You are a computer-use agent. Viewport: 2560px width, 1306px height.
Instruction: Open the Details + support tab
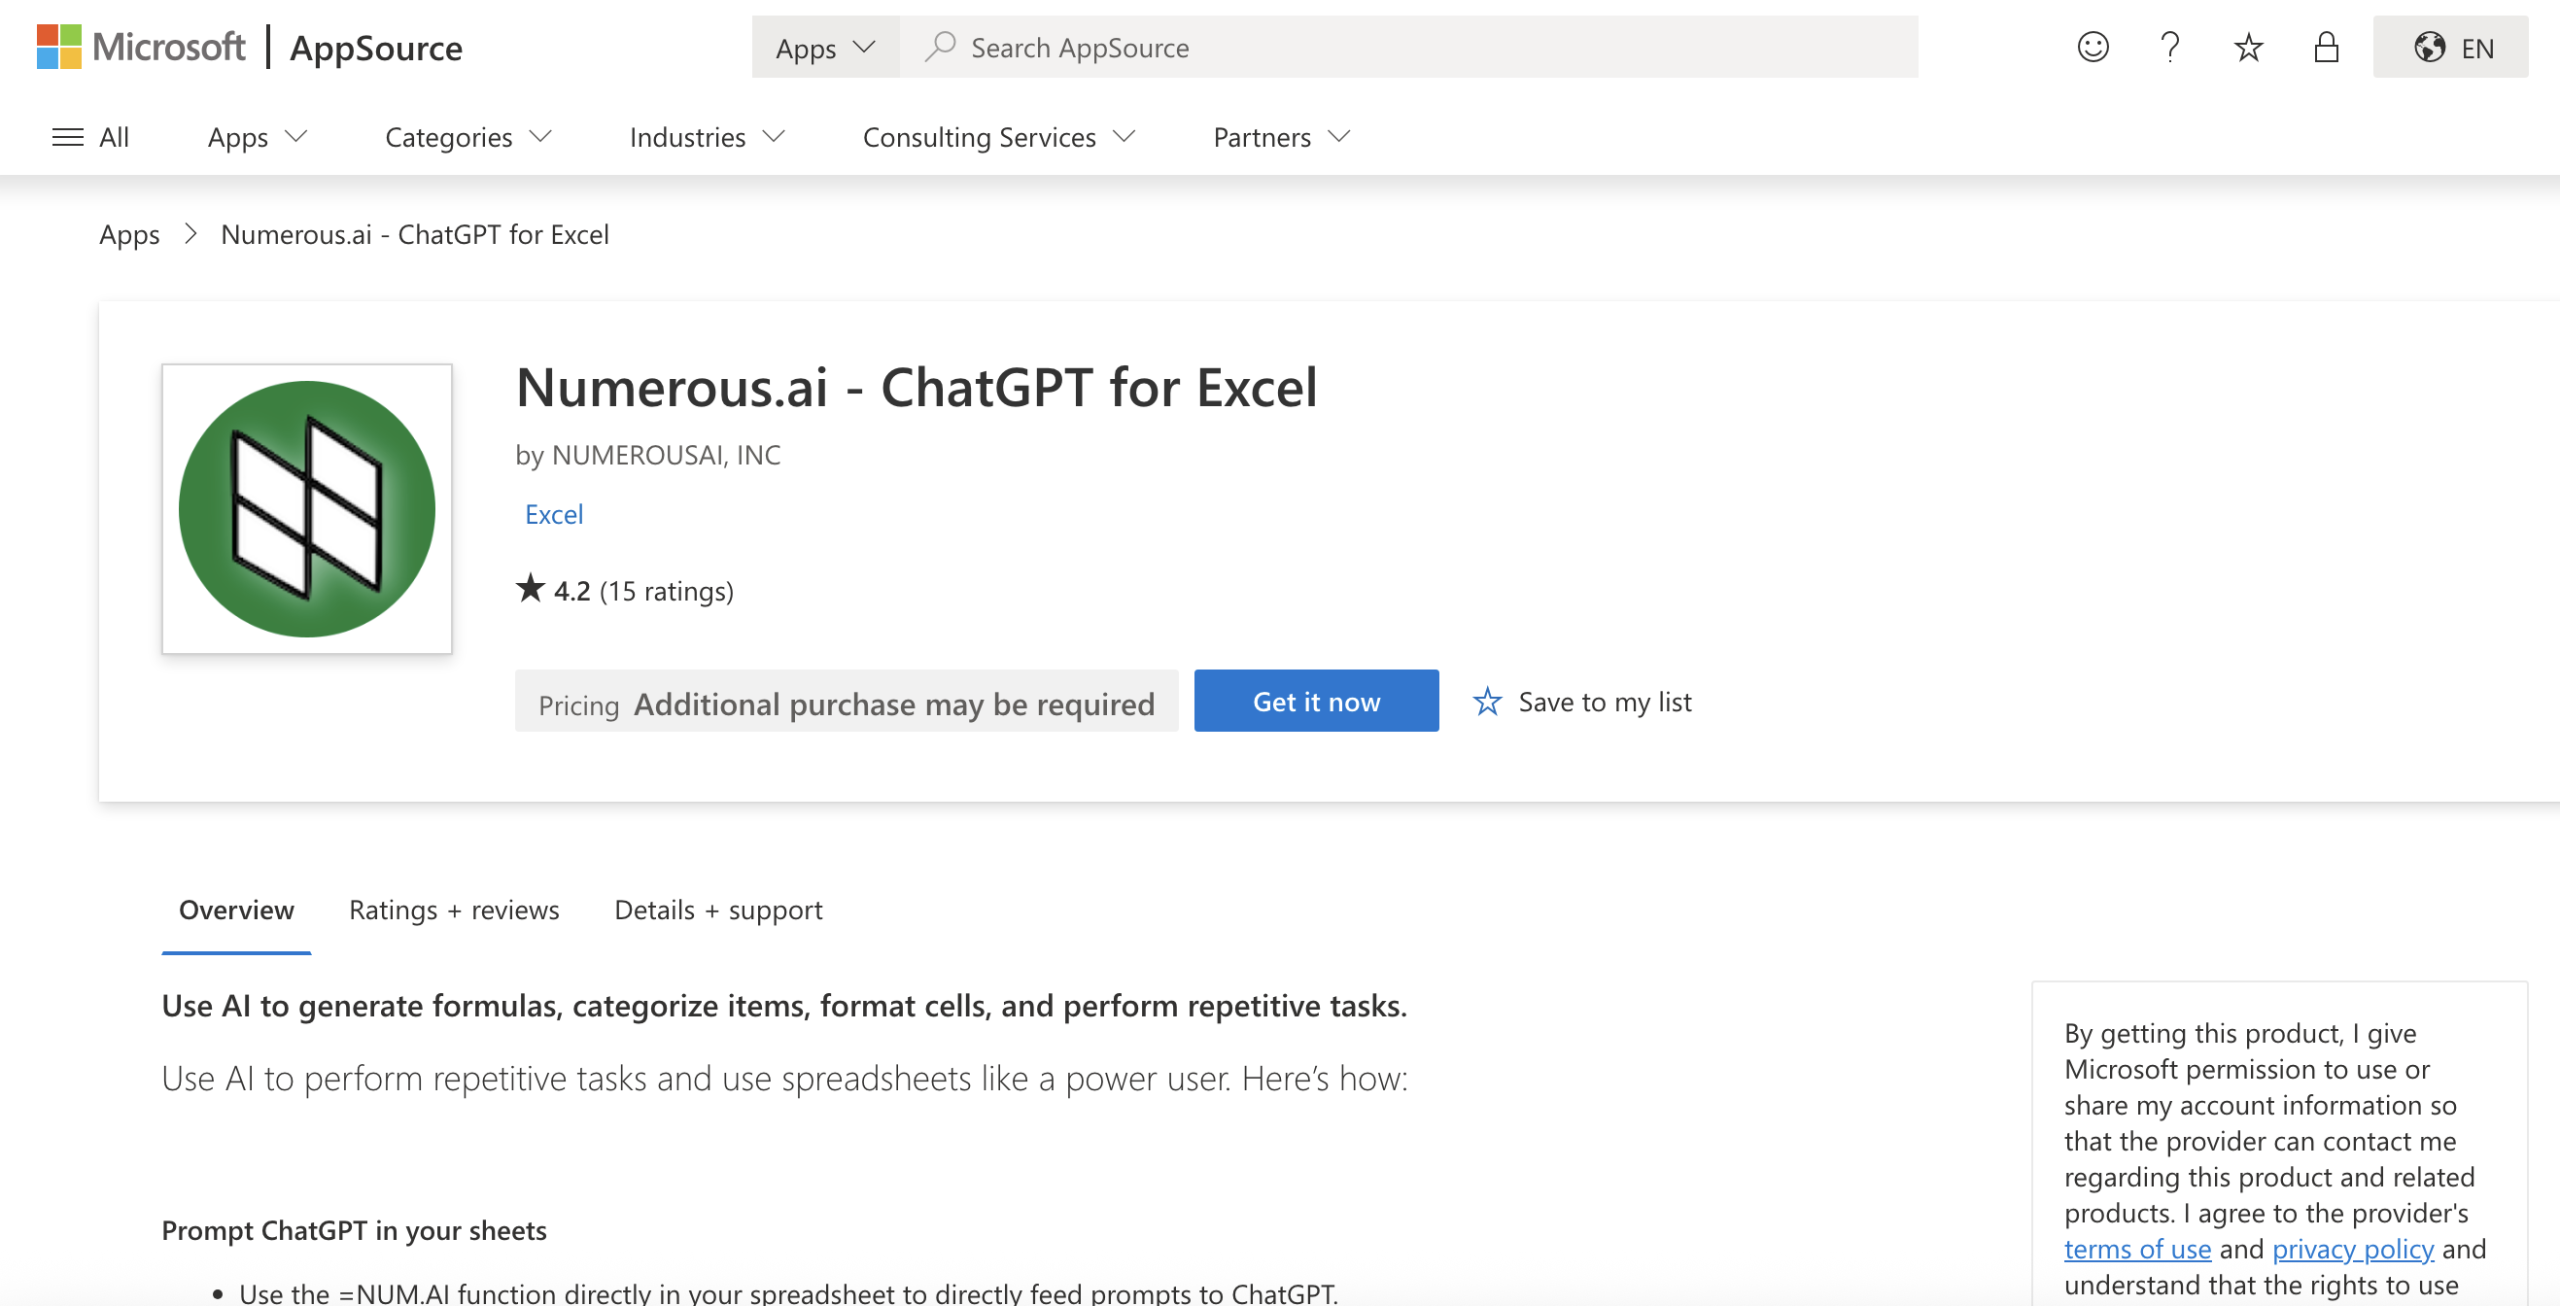pos(718,910)
